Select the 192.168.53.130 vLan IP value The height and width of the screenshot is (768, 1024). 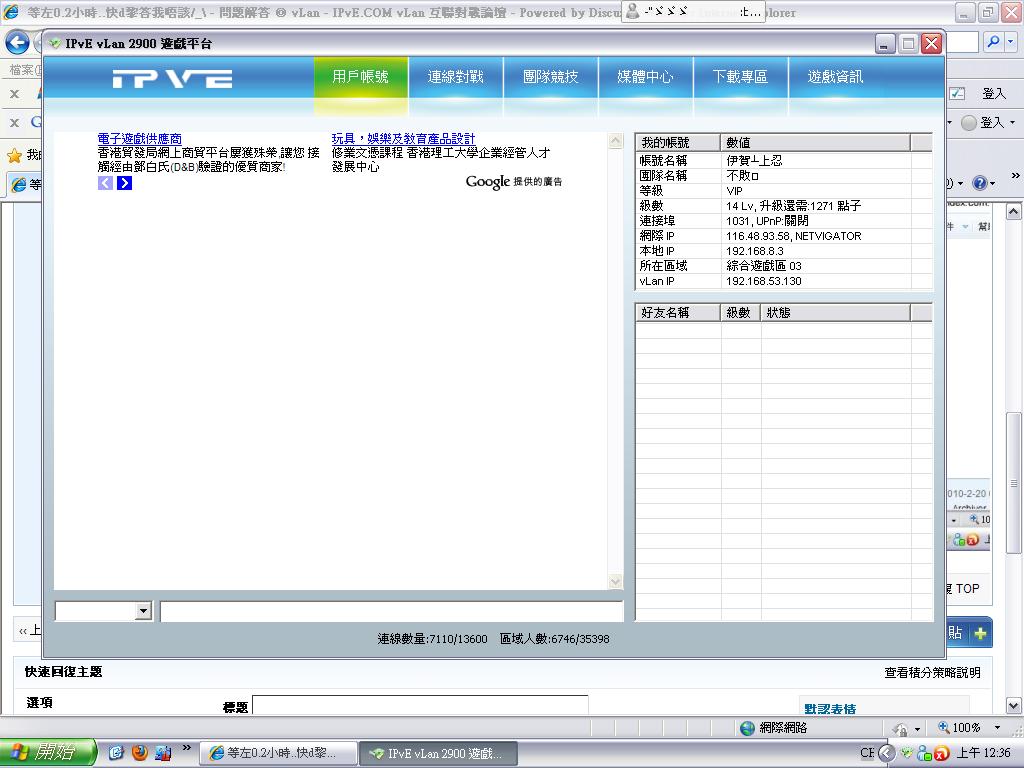(763, 281)
